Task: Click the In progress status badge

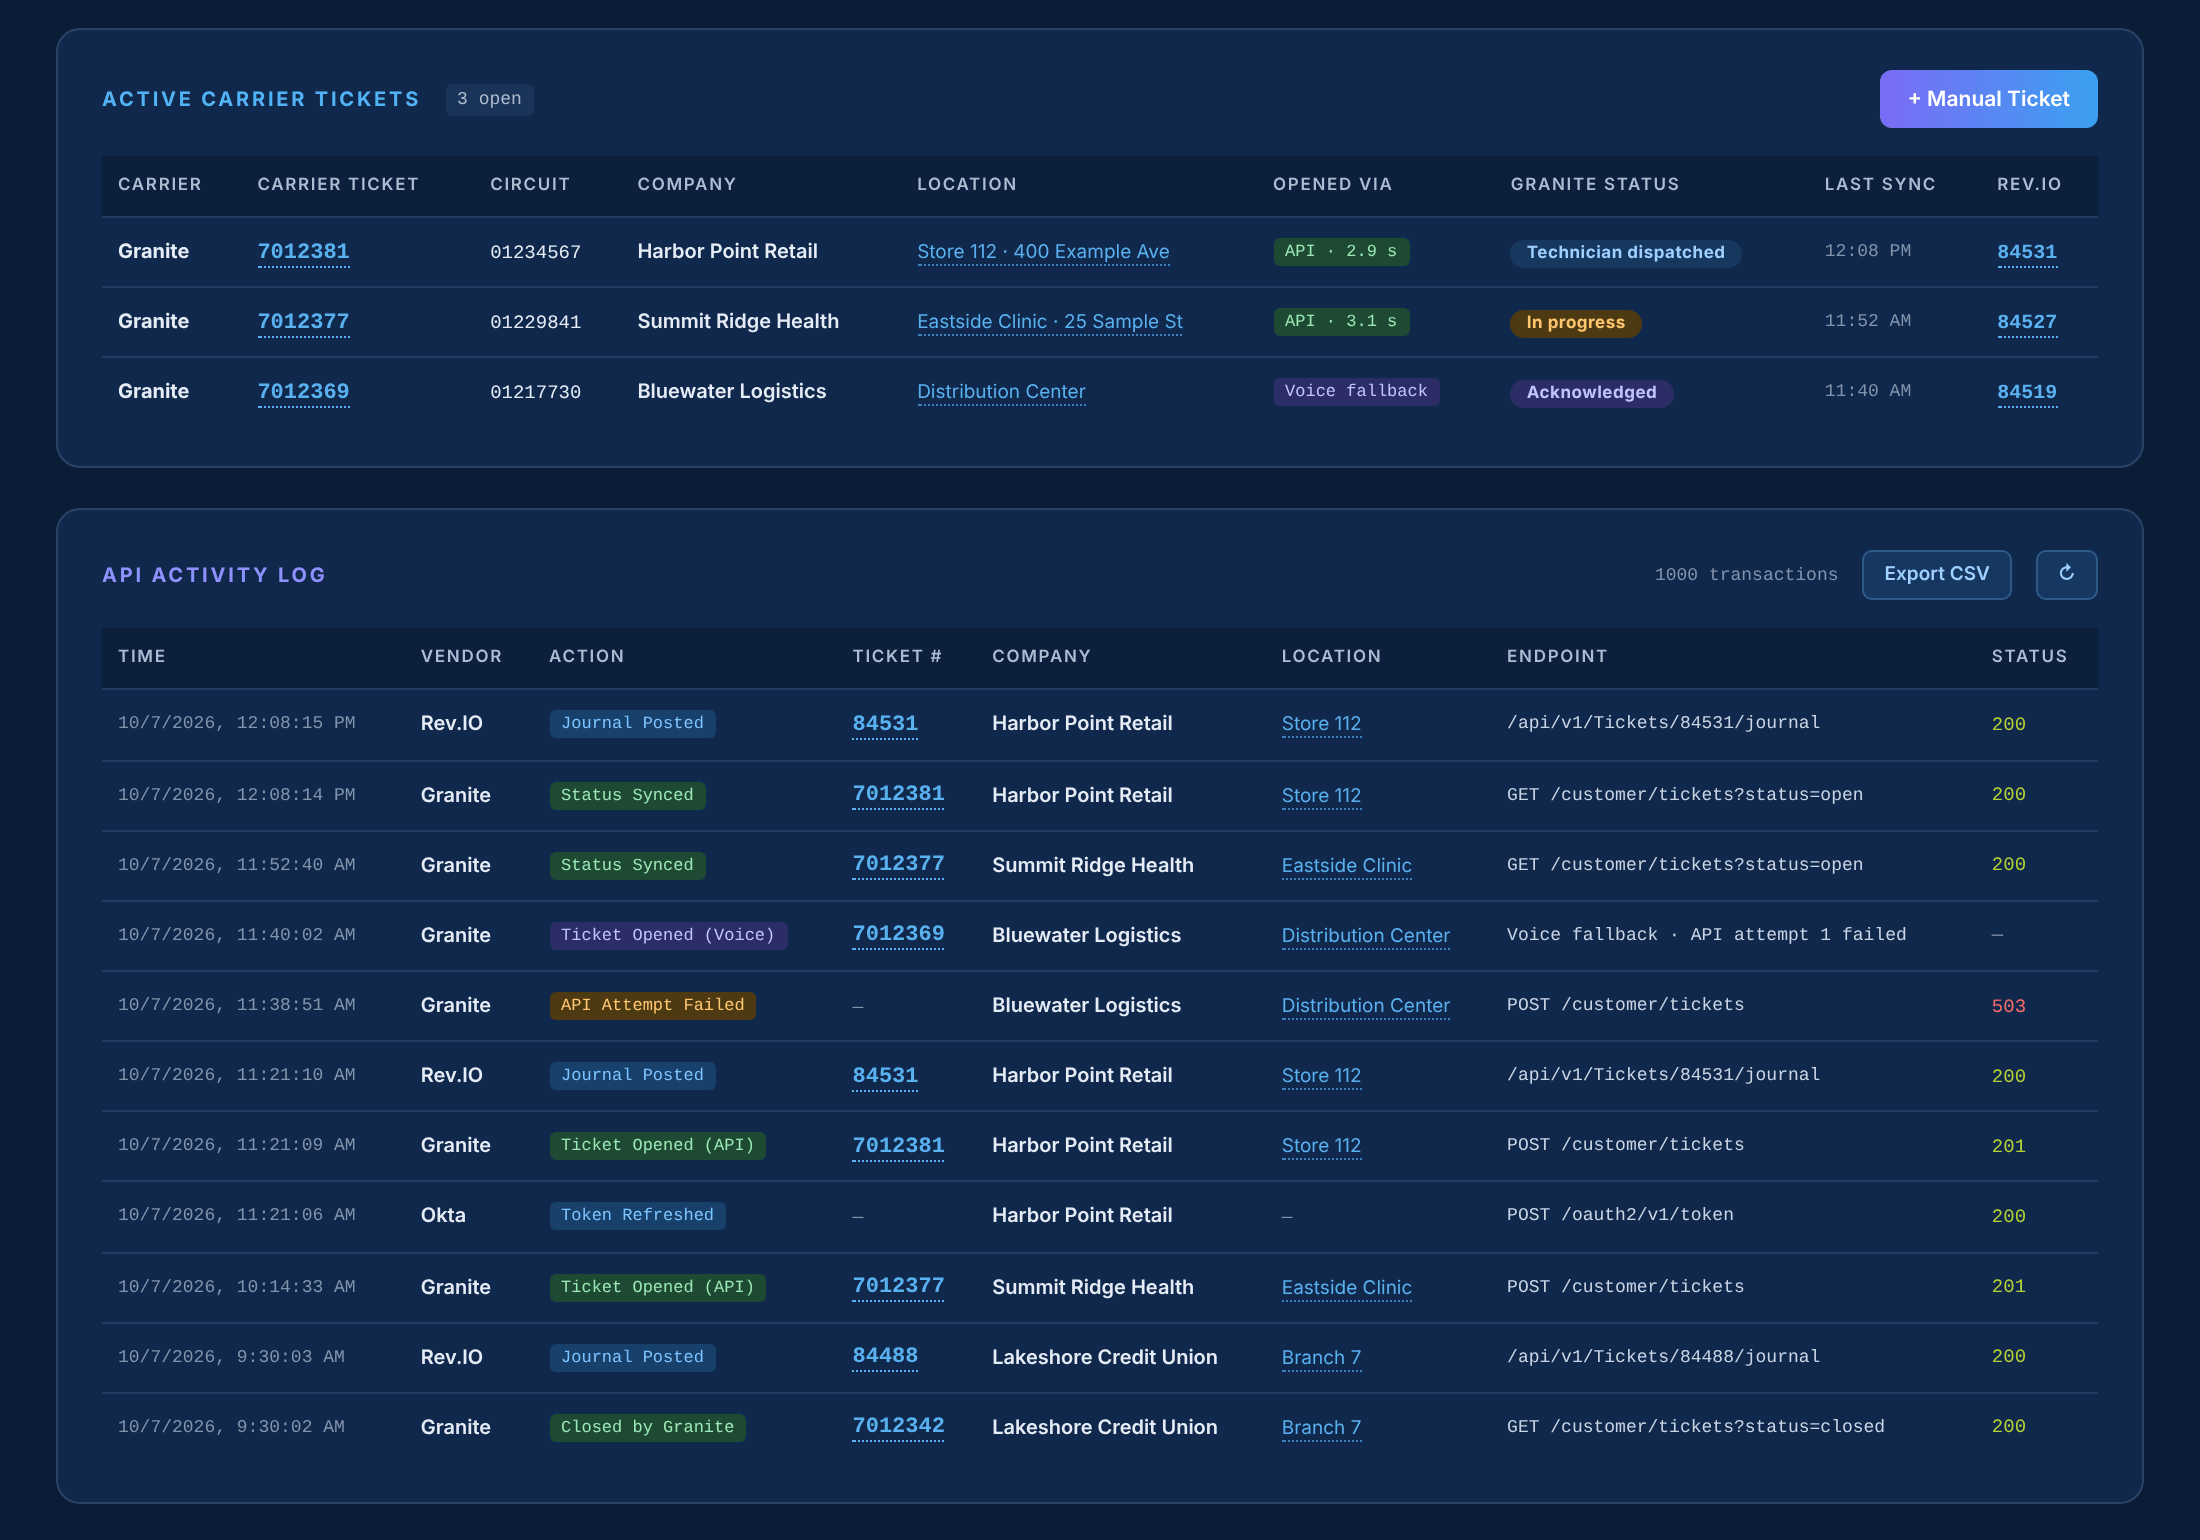Action: [x=1575, y=322]
